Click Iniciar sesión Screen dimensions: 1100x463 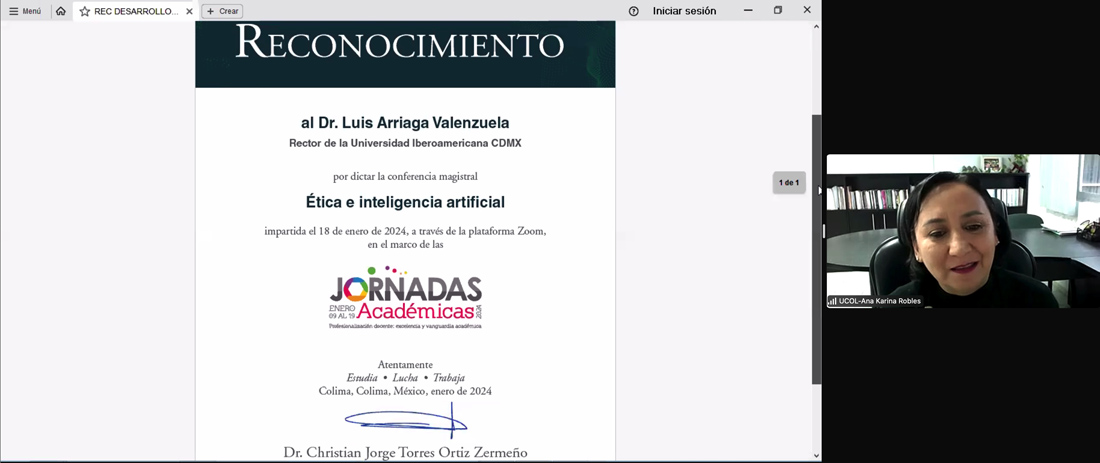point(684,11)
